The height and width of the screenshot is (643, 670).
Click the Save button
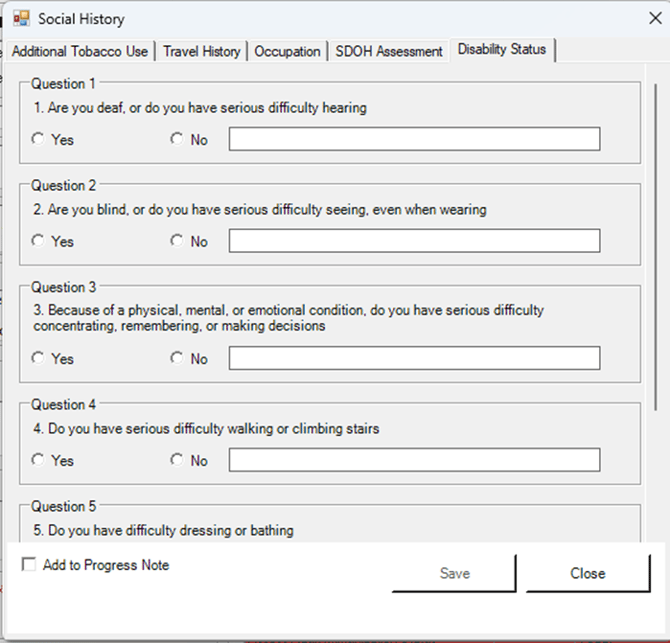coord(454,573)
